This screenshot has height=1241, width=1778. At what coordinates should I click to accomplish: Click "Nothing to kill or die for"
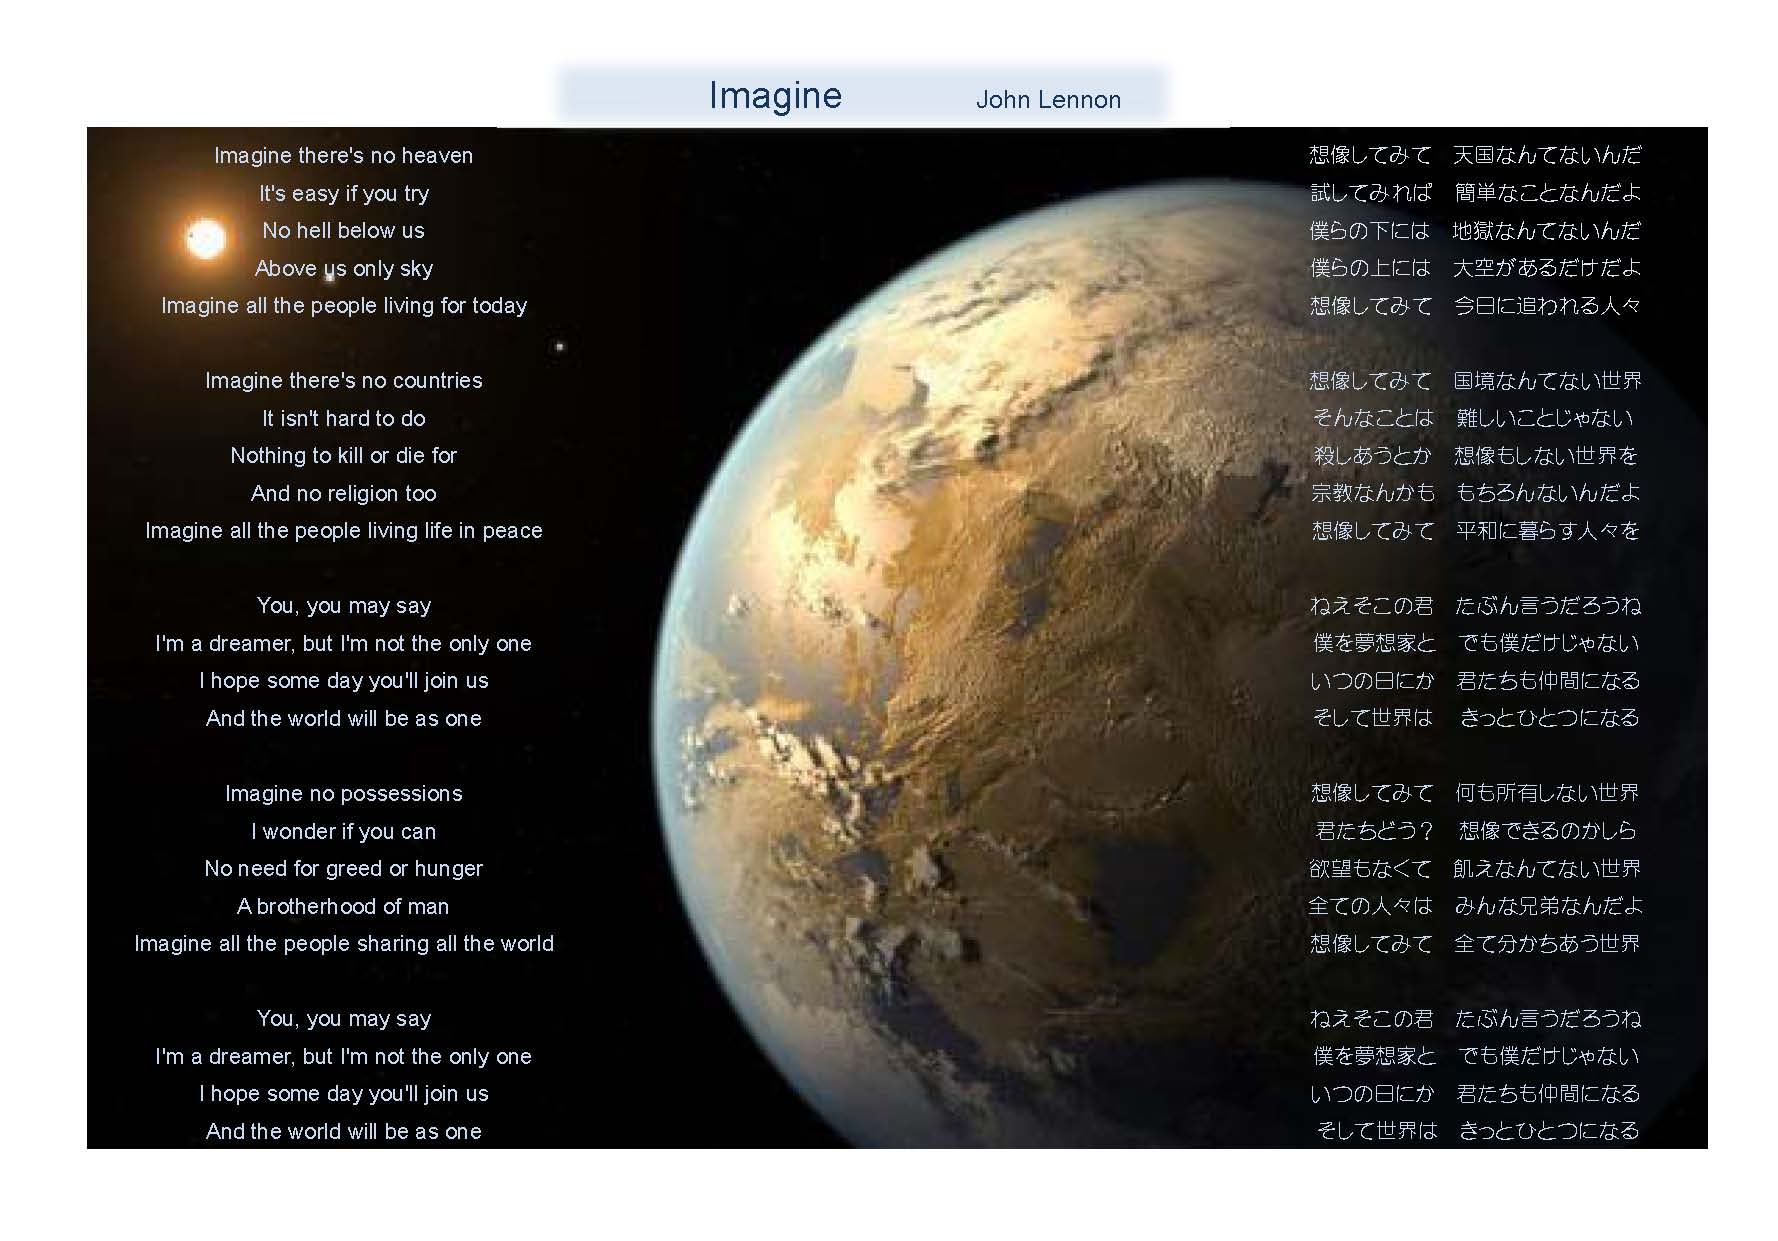point(343,456)
